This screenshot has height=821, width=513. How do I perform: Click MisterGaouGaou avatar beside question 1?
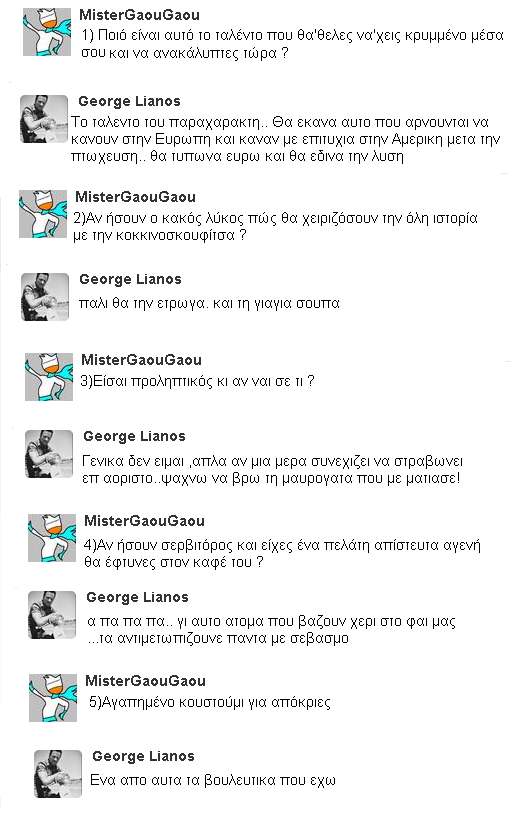[47, 31]
